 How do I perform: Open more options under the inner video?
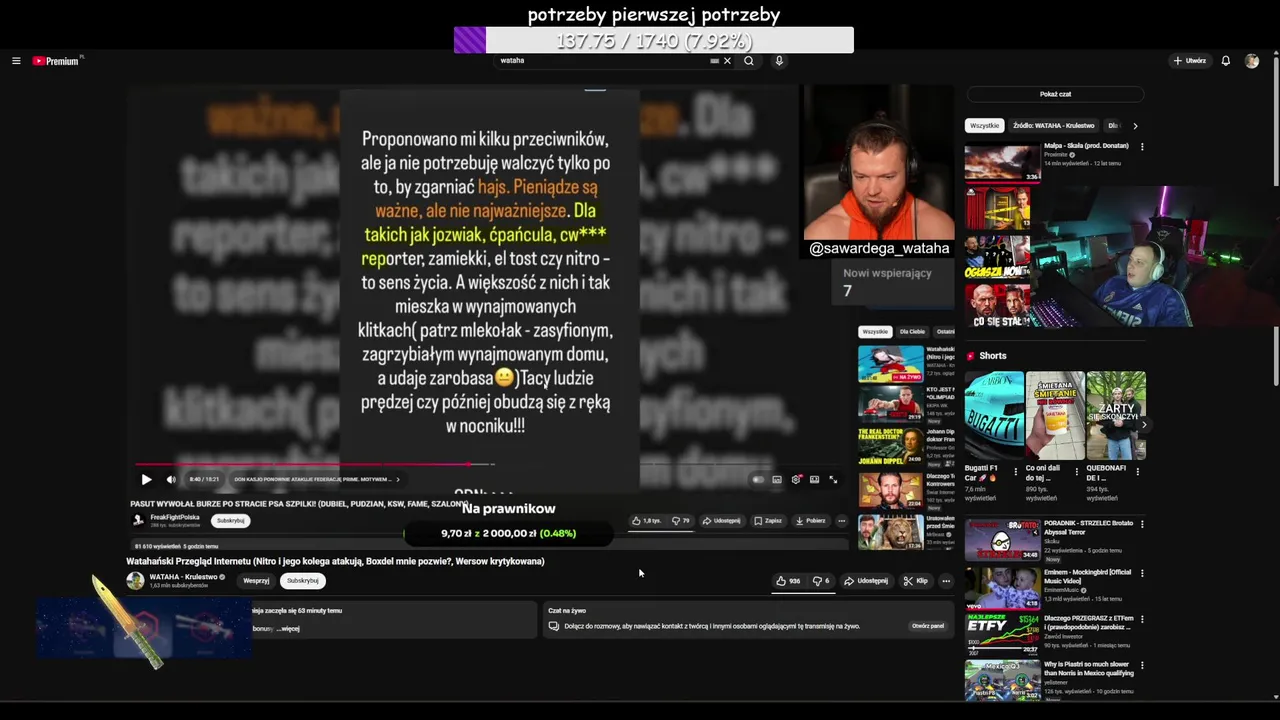[841, 520]
